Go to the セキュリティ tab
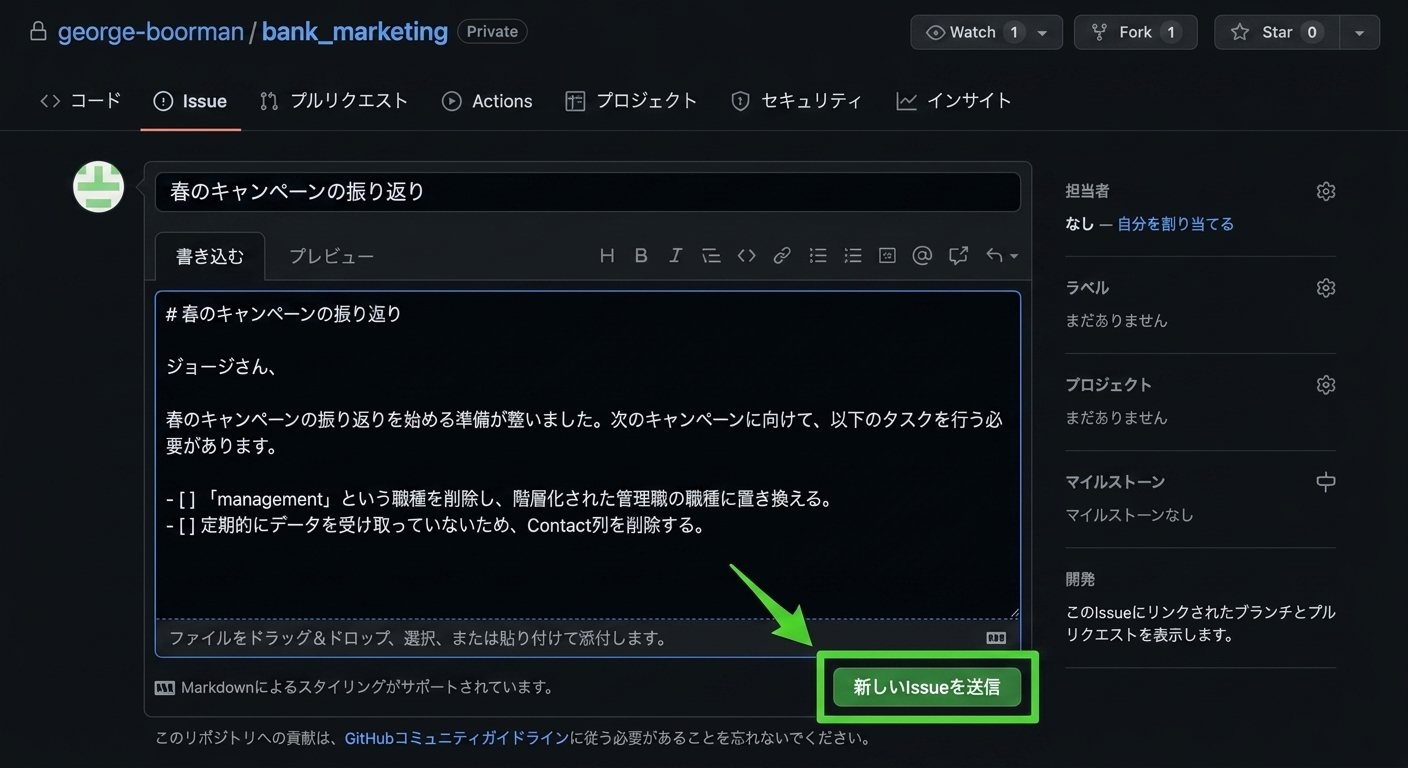Viewport: 1408px width, 768px height. 796,101
